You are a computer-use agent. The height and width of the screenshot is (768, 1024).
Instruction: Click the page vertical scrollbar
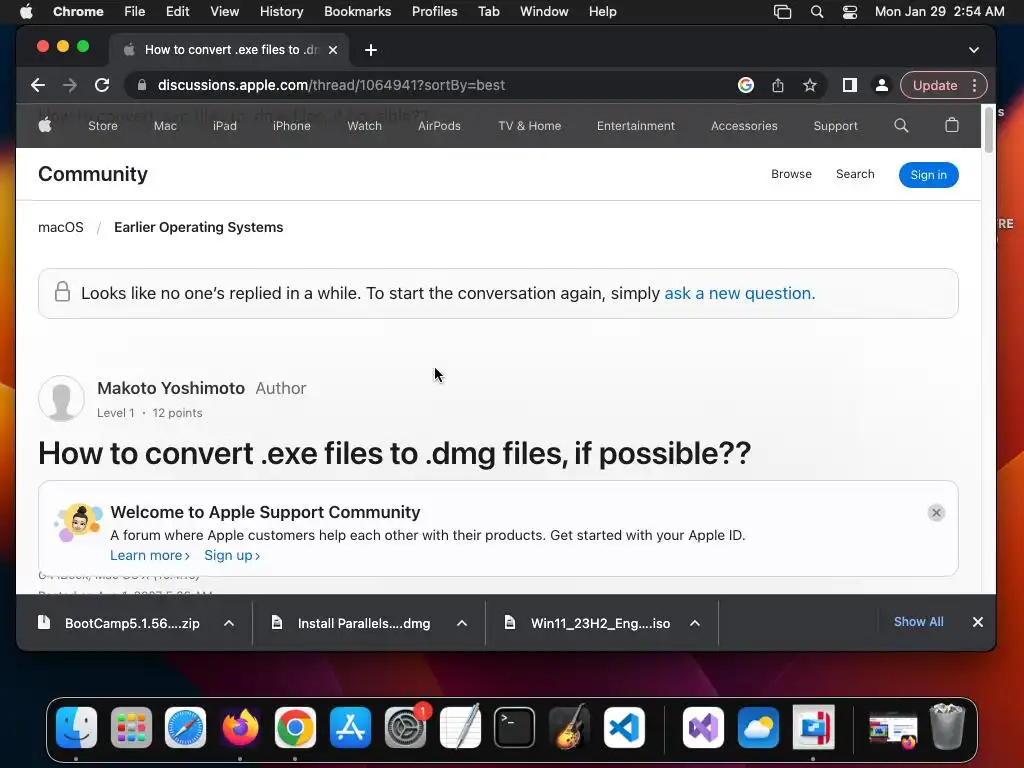click(x=989, y=130)
